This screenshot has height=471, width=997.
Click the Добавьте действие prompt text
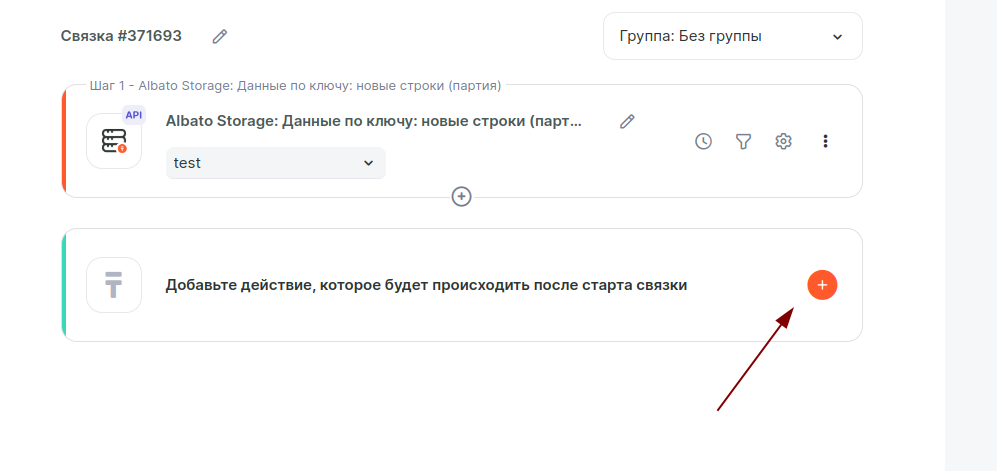coord(426,285)
